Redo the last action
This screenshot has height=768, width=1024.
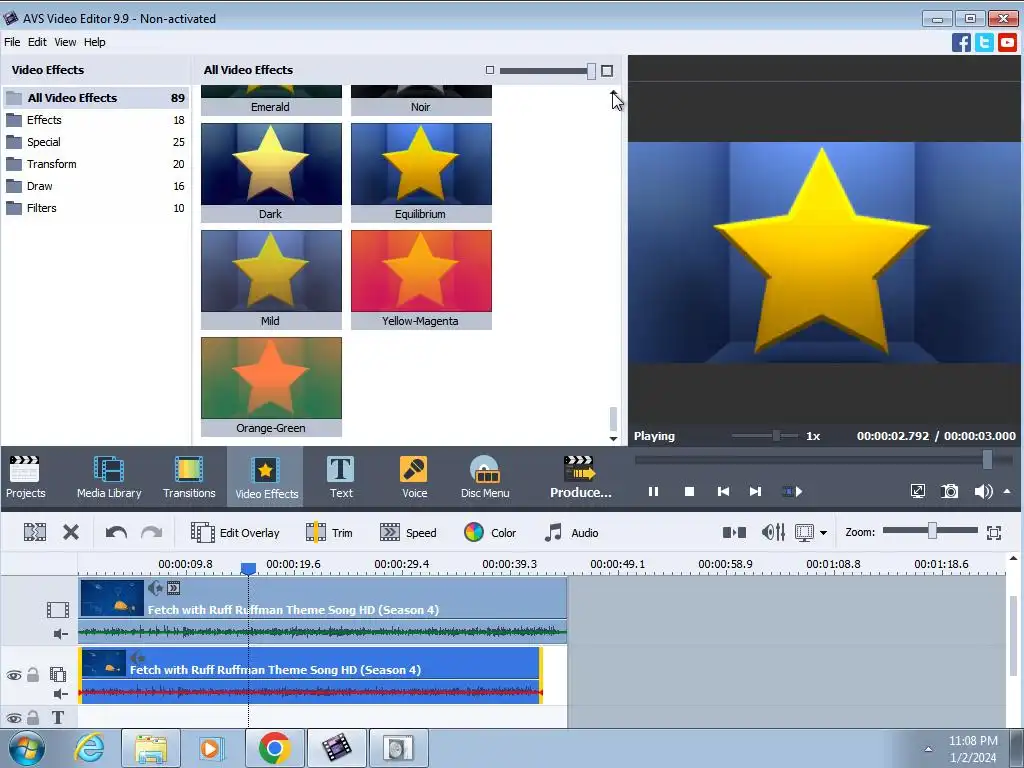point(152,533)
